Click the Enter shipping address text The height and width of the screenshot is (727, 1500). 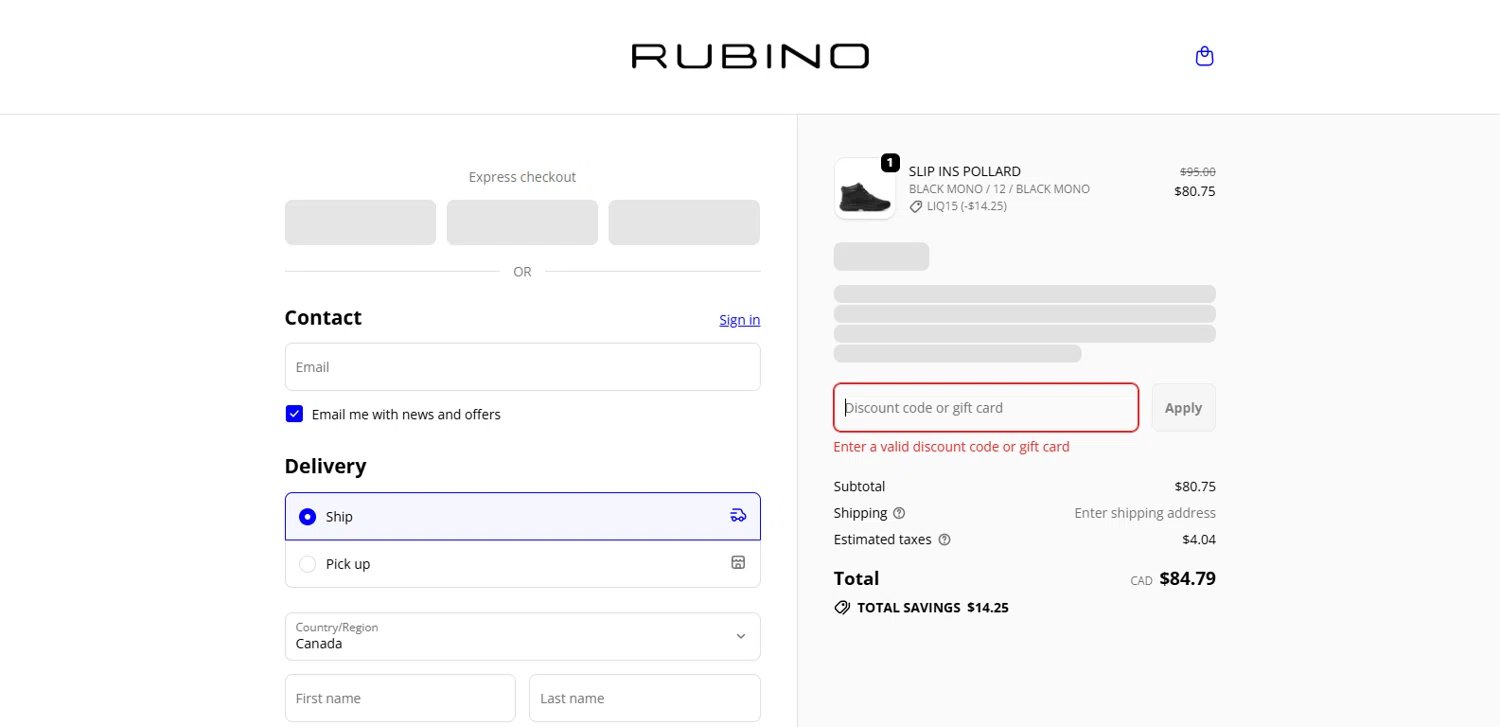(1145, 513)
